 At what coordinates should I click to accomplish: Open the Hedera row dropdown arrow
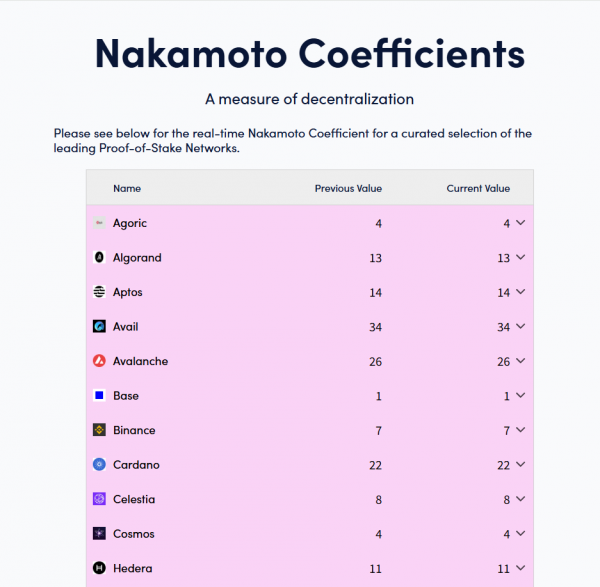pyautogui.click(x=521, y=568)
